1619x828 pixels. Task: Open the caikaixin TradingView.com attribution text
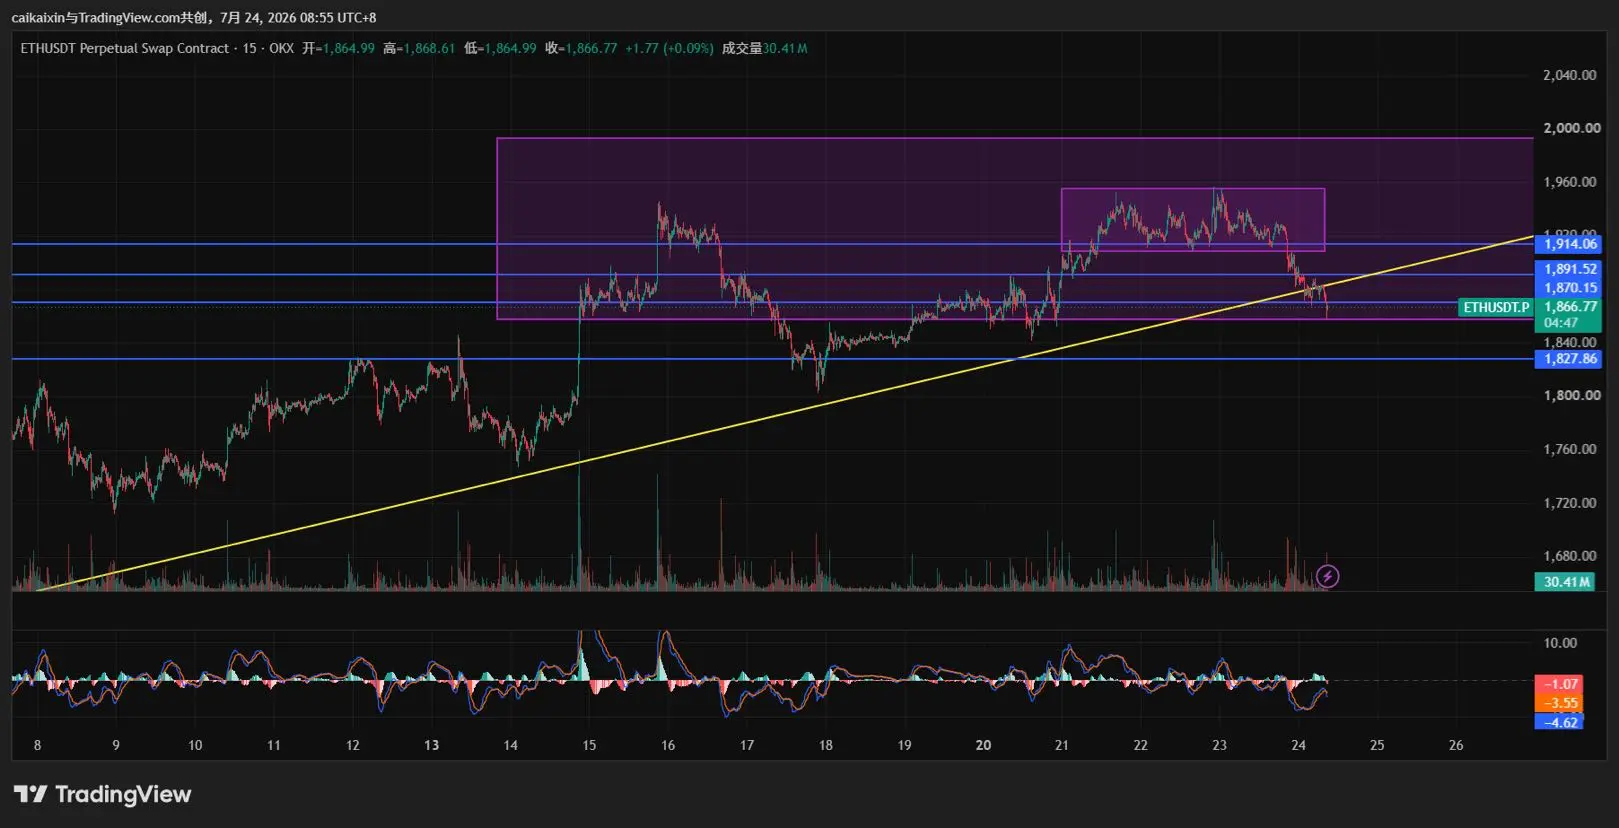(194, 17)
